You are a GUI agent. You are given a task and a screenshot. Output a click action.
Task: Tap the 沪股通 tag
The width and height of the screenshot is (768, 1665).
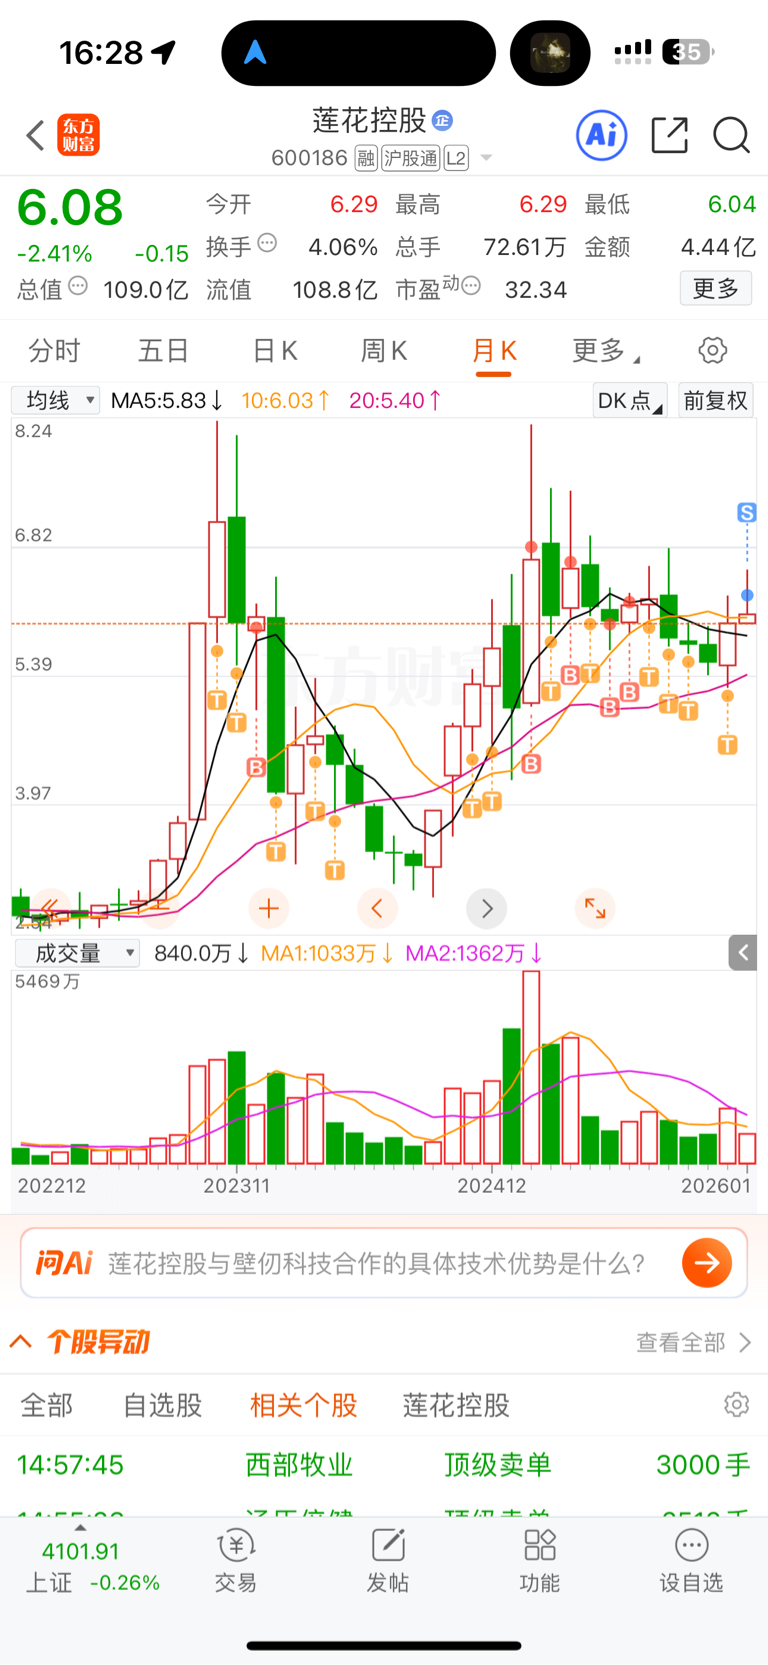pos(411,158)
